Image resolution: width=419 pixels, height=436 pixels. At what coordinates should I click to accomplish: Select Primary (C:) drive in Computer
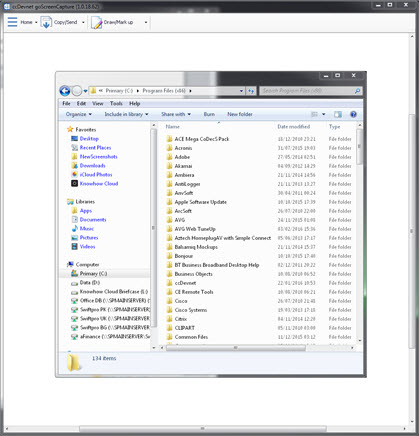[x=93, y=274]
